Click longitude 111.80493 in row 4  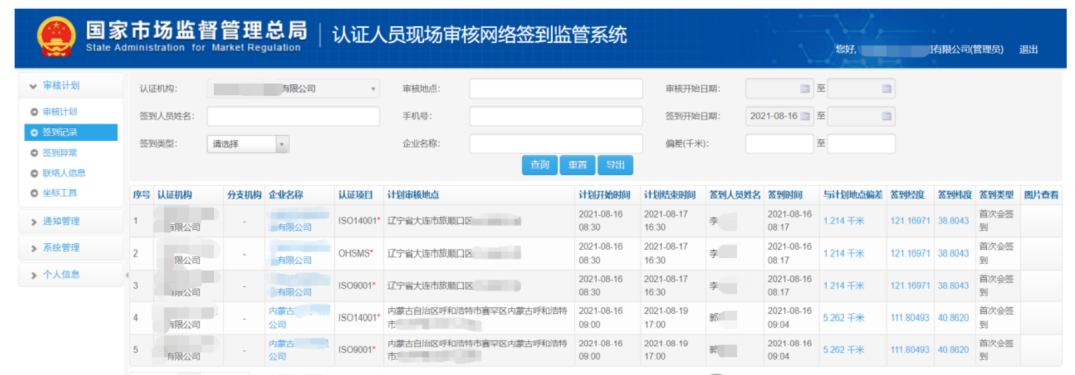pos(910,317)
